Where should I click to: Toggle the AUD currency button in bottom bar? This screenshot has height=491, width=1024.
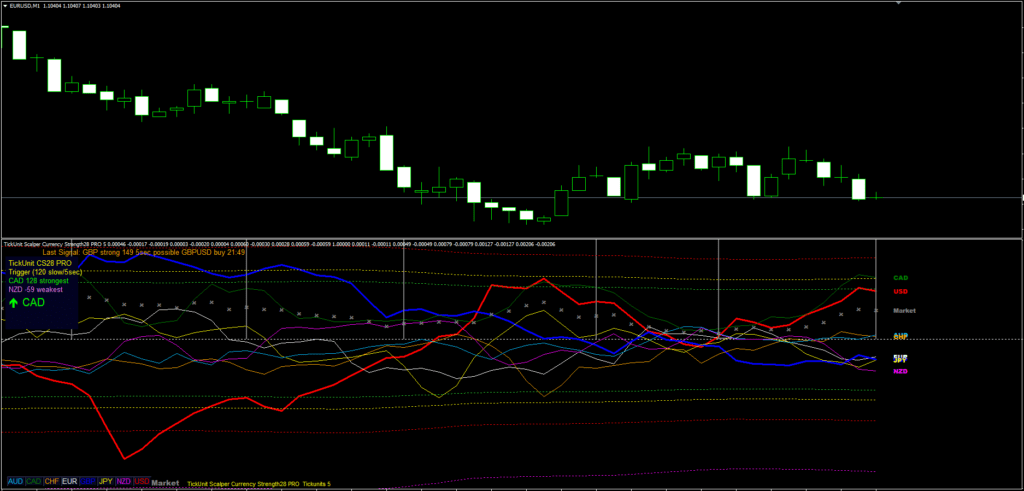coord(14,481)
